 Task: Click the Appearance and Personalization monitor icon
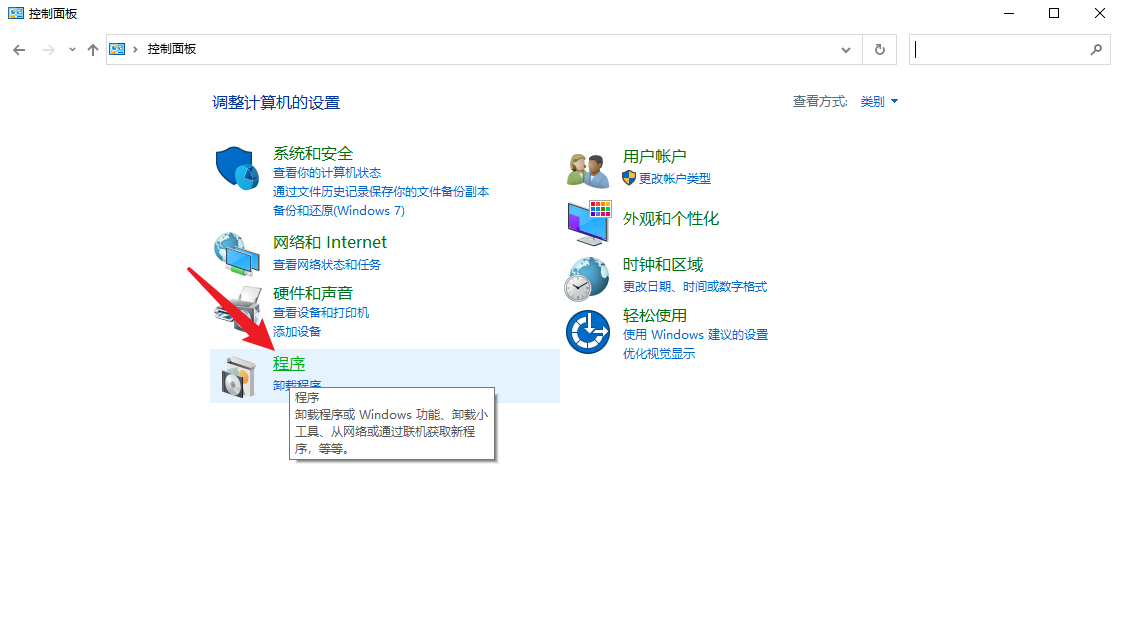pyautogui.click(x=588, y=223)
